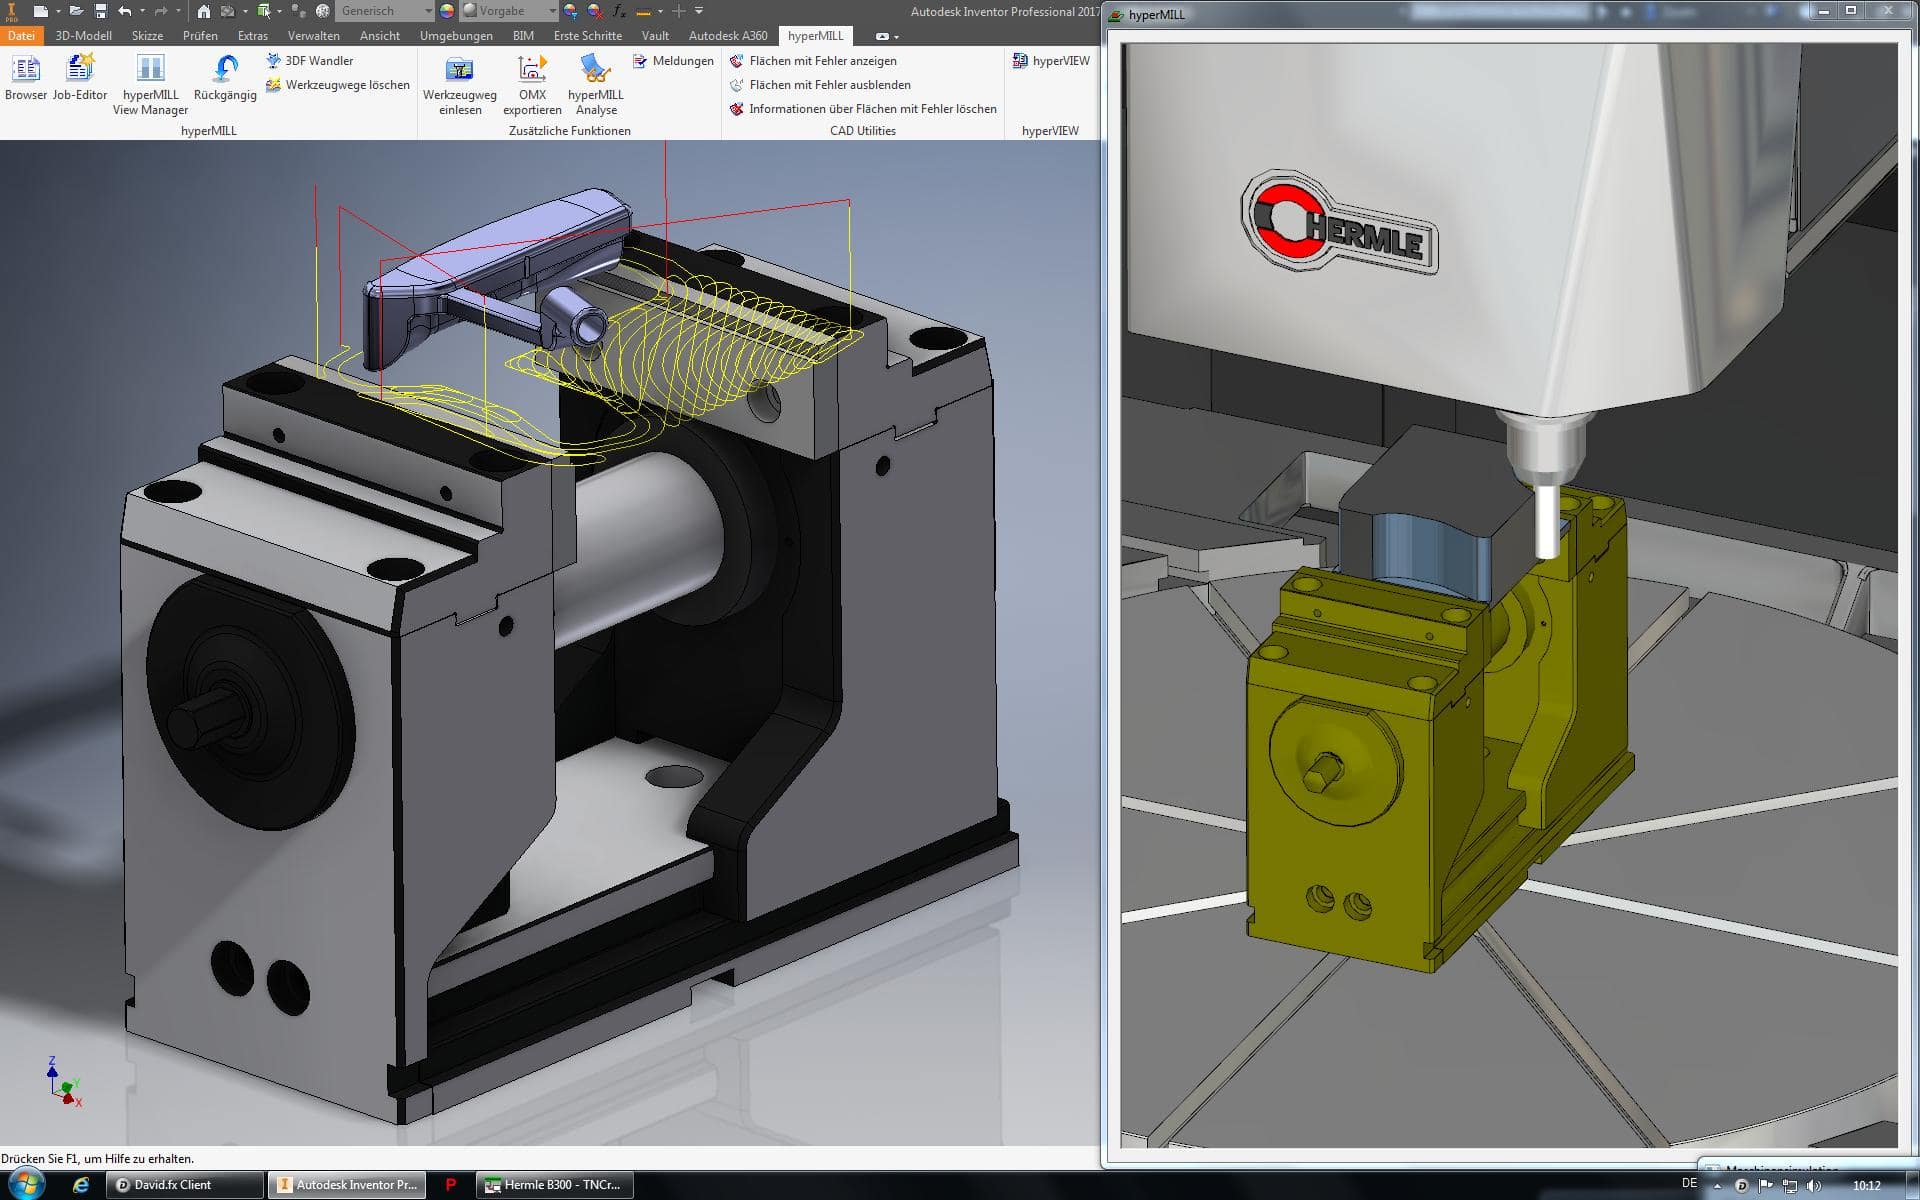Switch to the Erste Schritte tab
Image resolution: width=1920 pixels, height=1200 pixels.
(588, 36)
